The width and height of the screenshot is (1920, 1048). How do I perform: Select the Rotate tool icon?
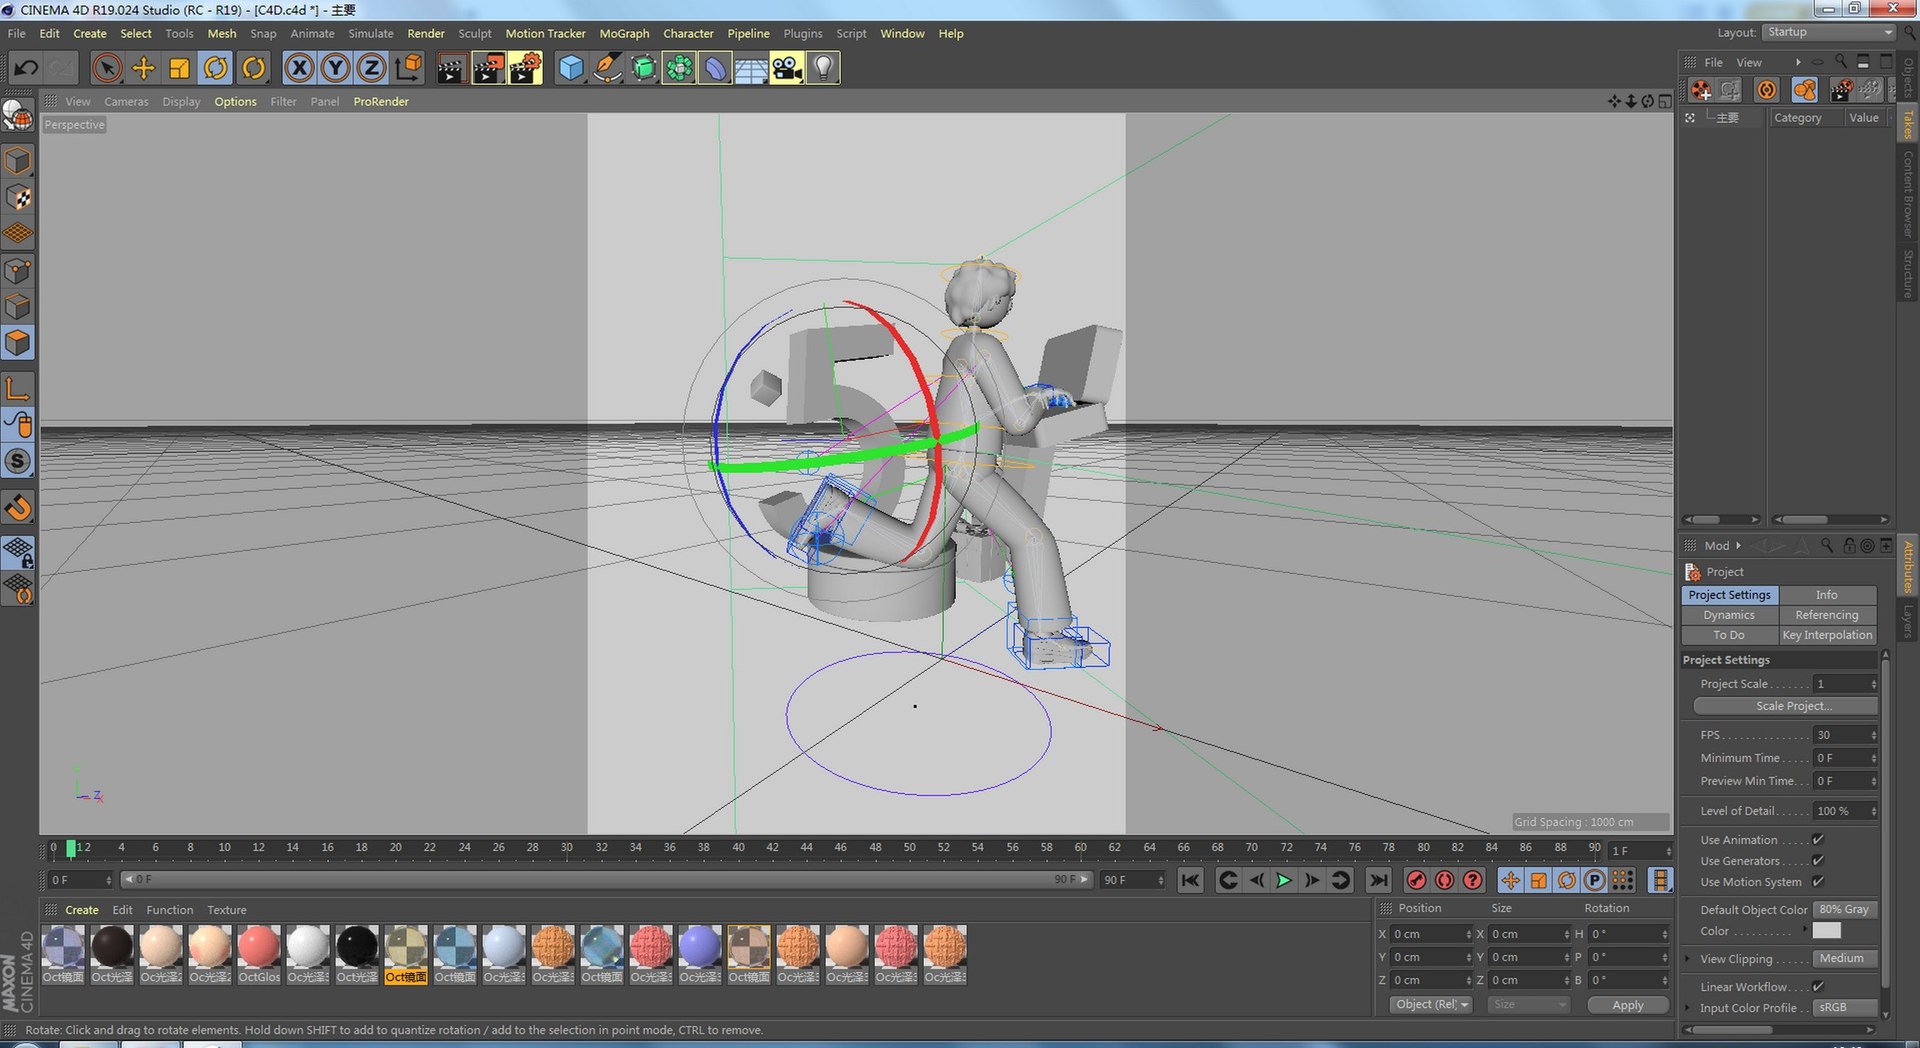click(x=216, y=68)
